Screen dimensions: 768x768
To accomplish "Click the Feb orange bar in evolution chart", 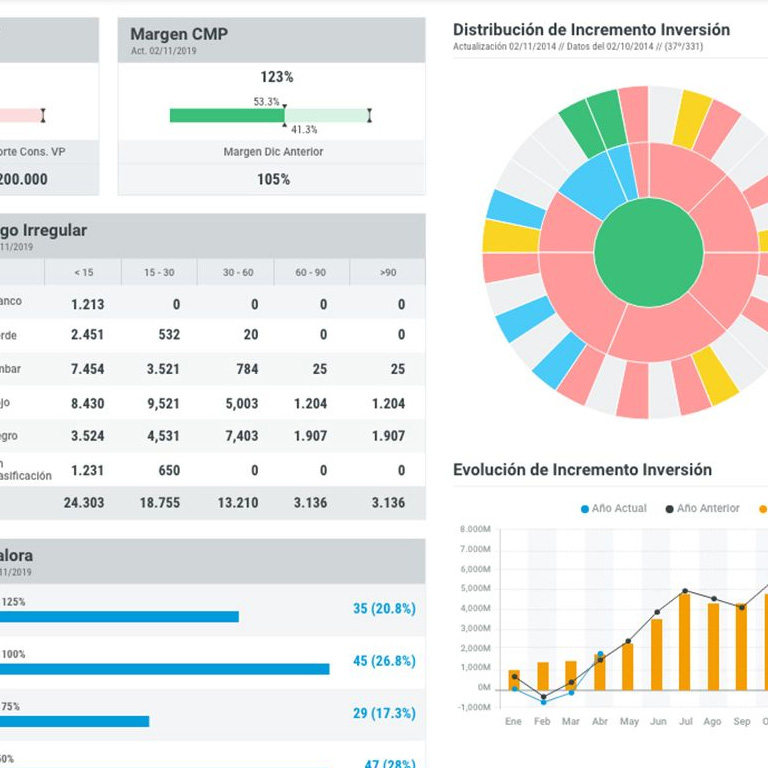I will pyautogui.click(x=543, y=676).
